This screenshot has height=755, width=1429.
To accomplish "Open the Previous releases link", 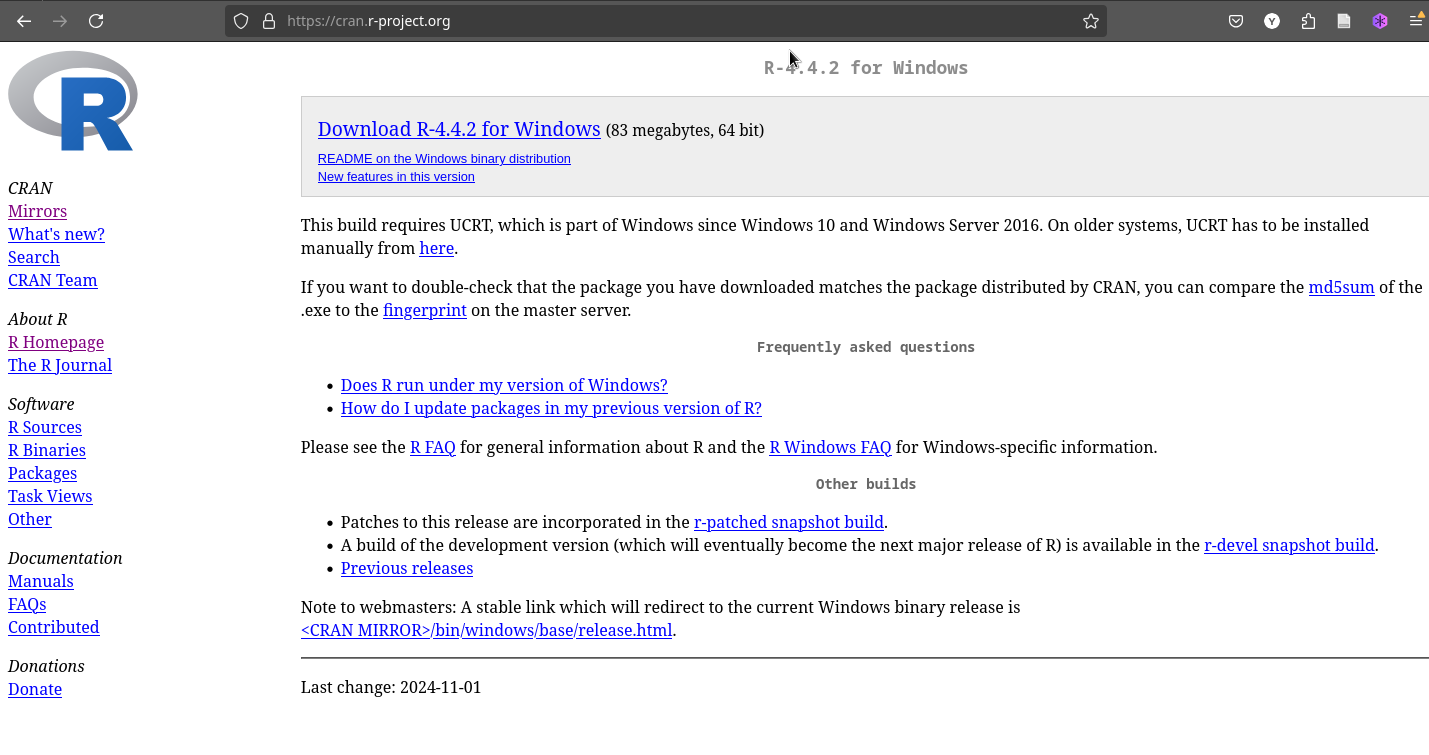I will point(407,568).
